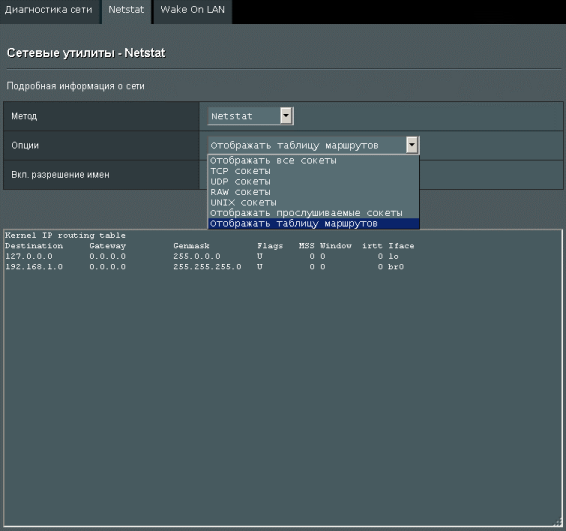
Task: Open the Метод dropdown arrow
Action: [286, 116]
